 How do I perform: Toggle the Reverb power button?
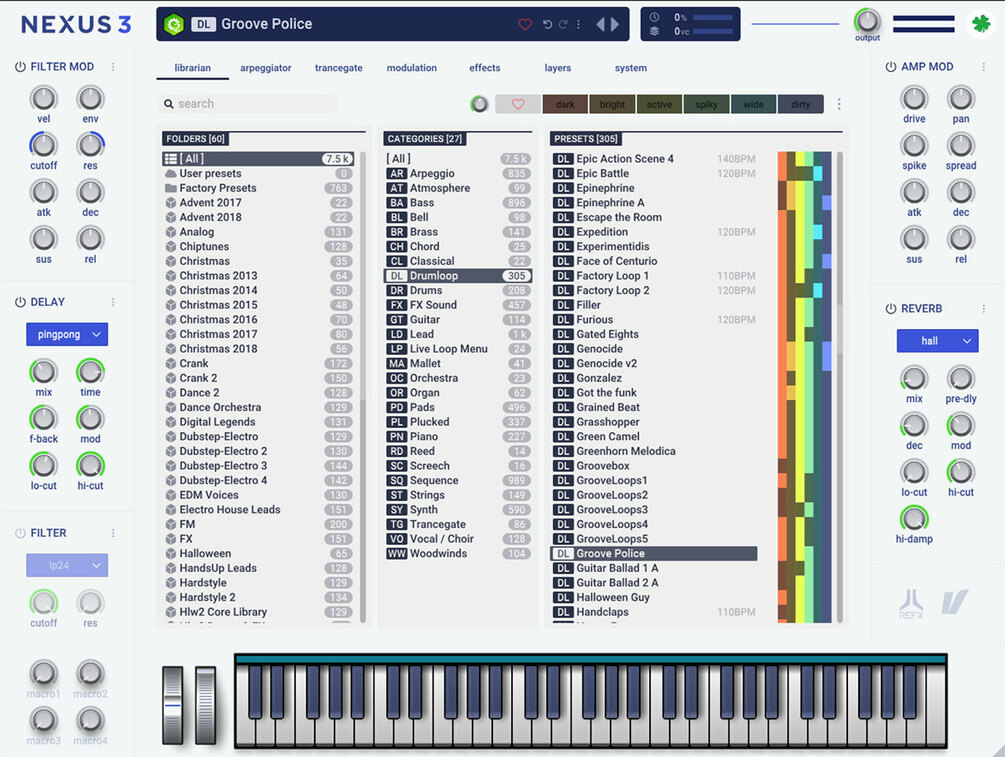coord(890,308)
